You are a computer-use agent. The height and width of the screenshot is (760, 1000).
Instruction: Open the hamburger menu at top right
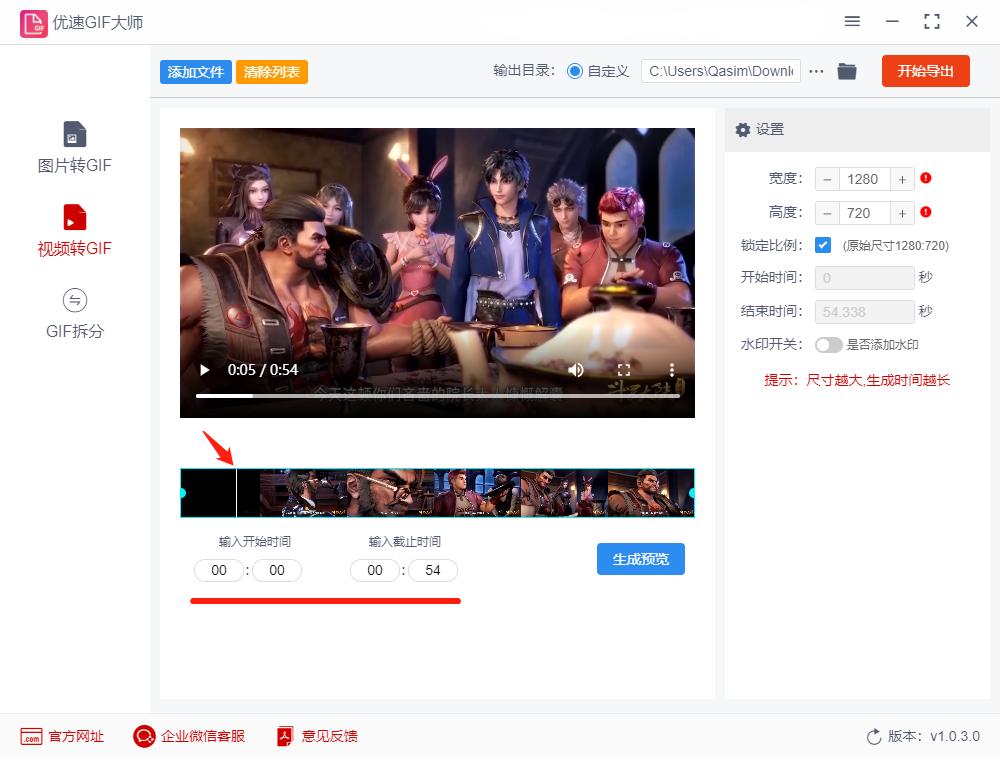point(852,21)
